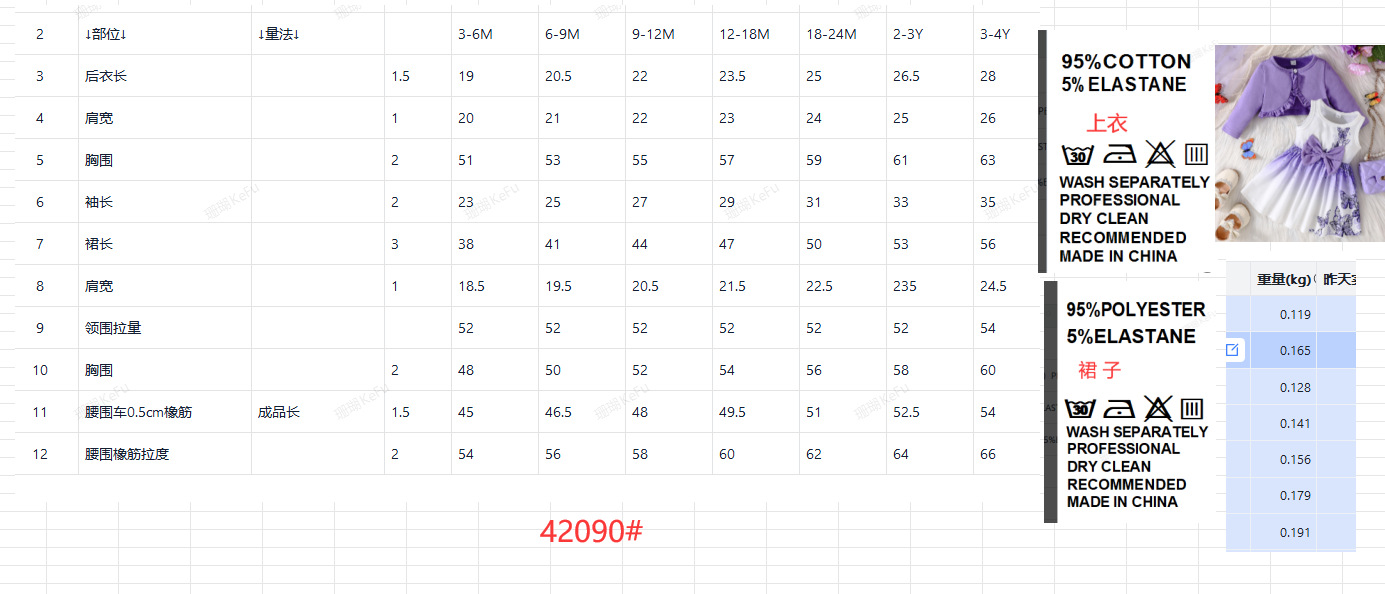Click the 重量(kg) column header
Image resolution: width=1385 pixels, height=594 pixels.
1284,281
